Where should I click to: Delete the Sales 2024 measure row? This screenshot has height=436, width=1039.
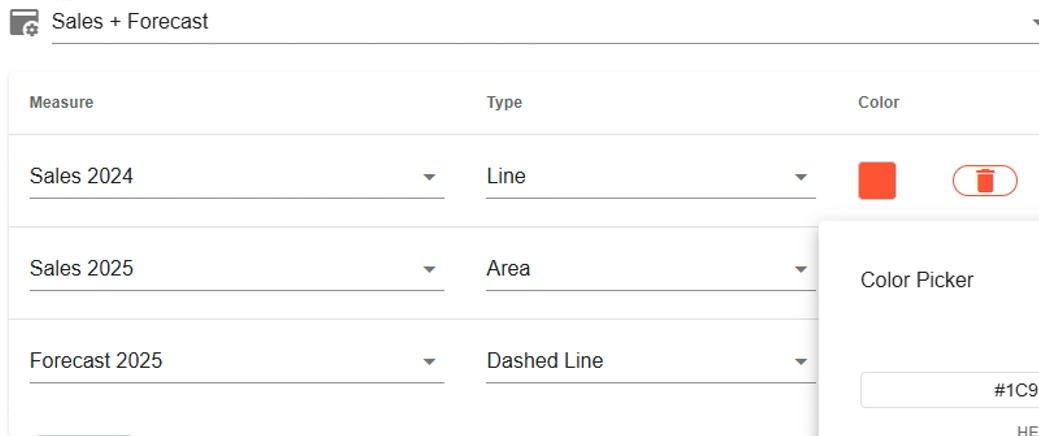pos(984,181)
